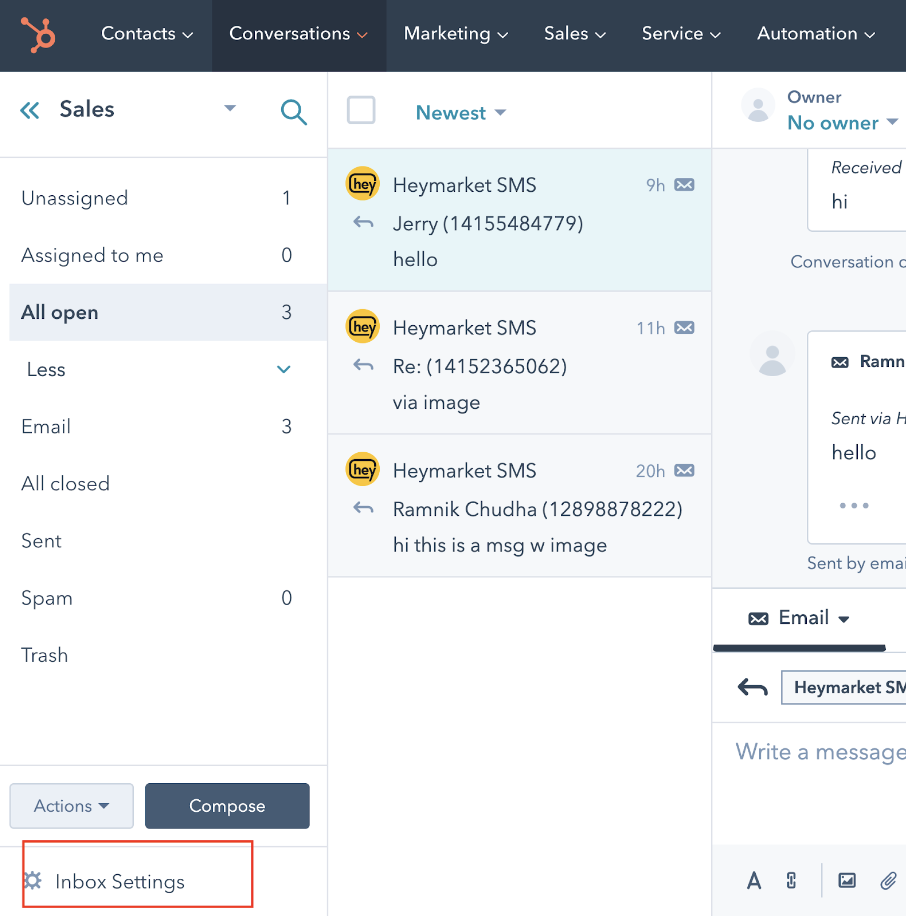Expand message with three-dots ellipsis

[x=854, y=505]
